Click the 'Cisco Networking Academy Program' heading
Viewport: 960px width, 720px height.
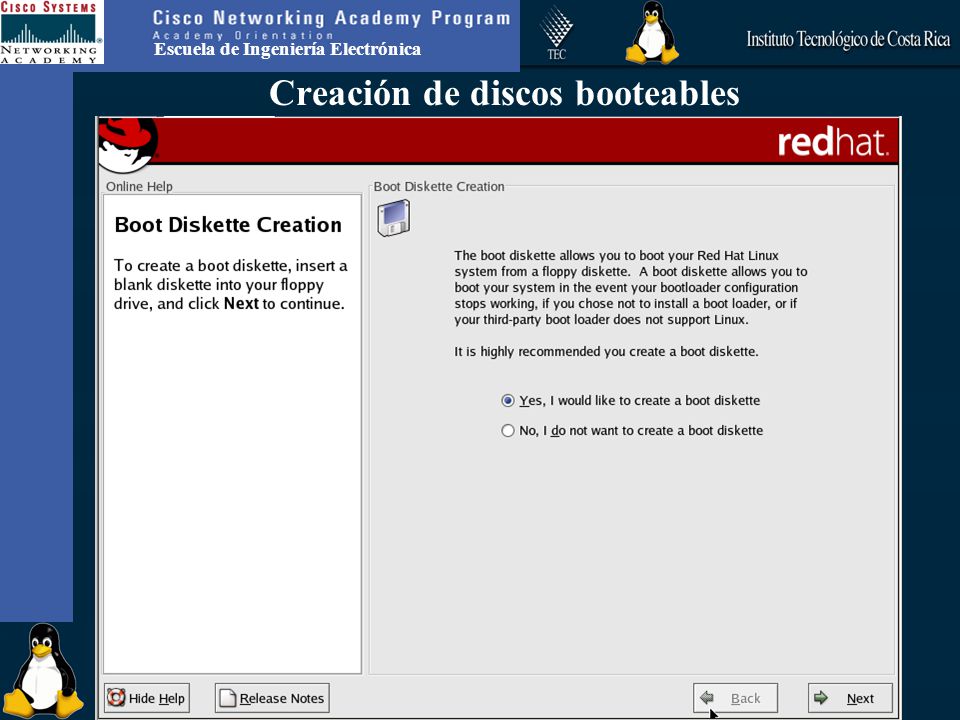(x=331, y=18)
